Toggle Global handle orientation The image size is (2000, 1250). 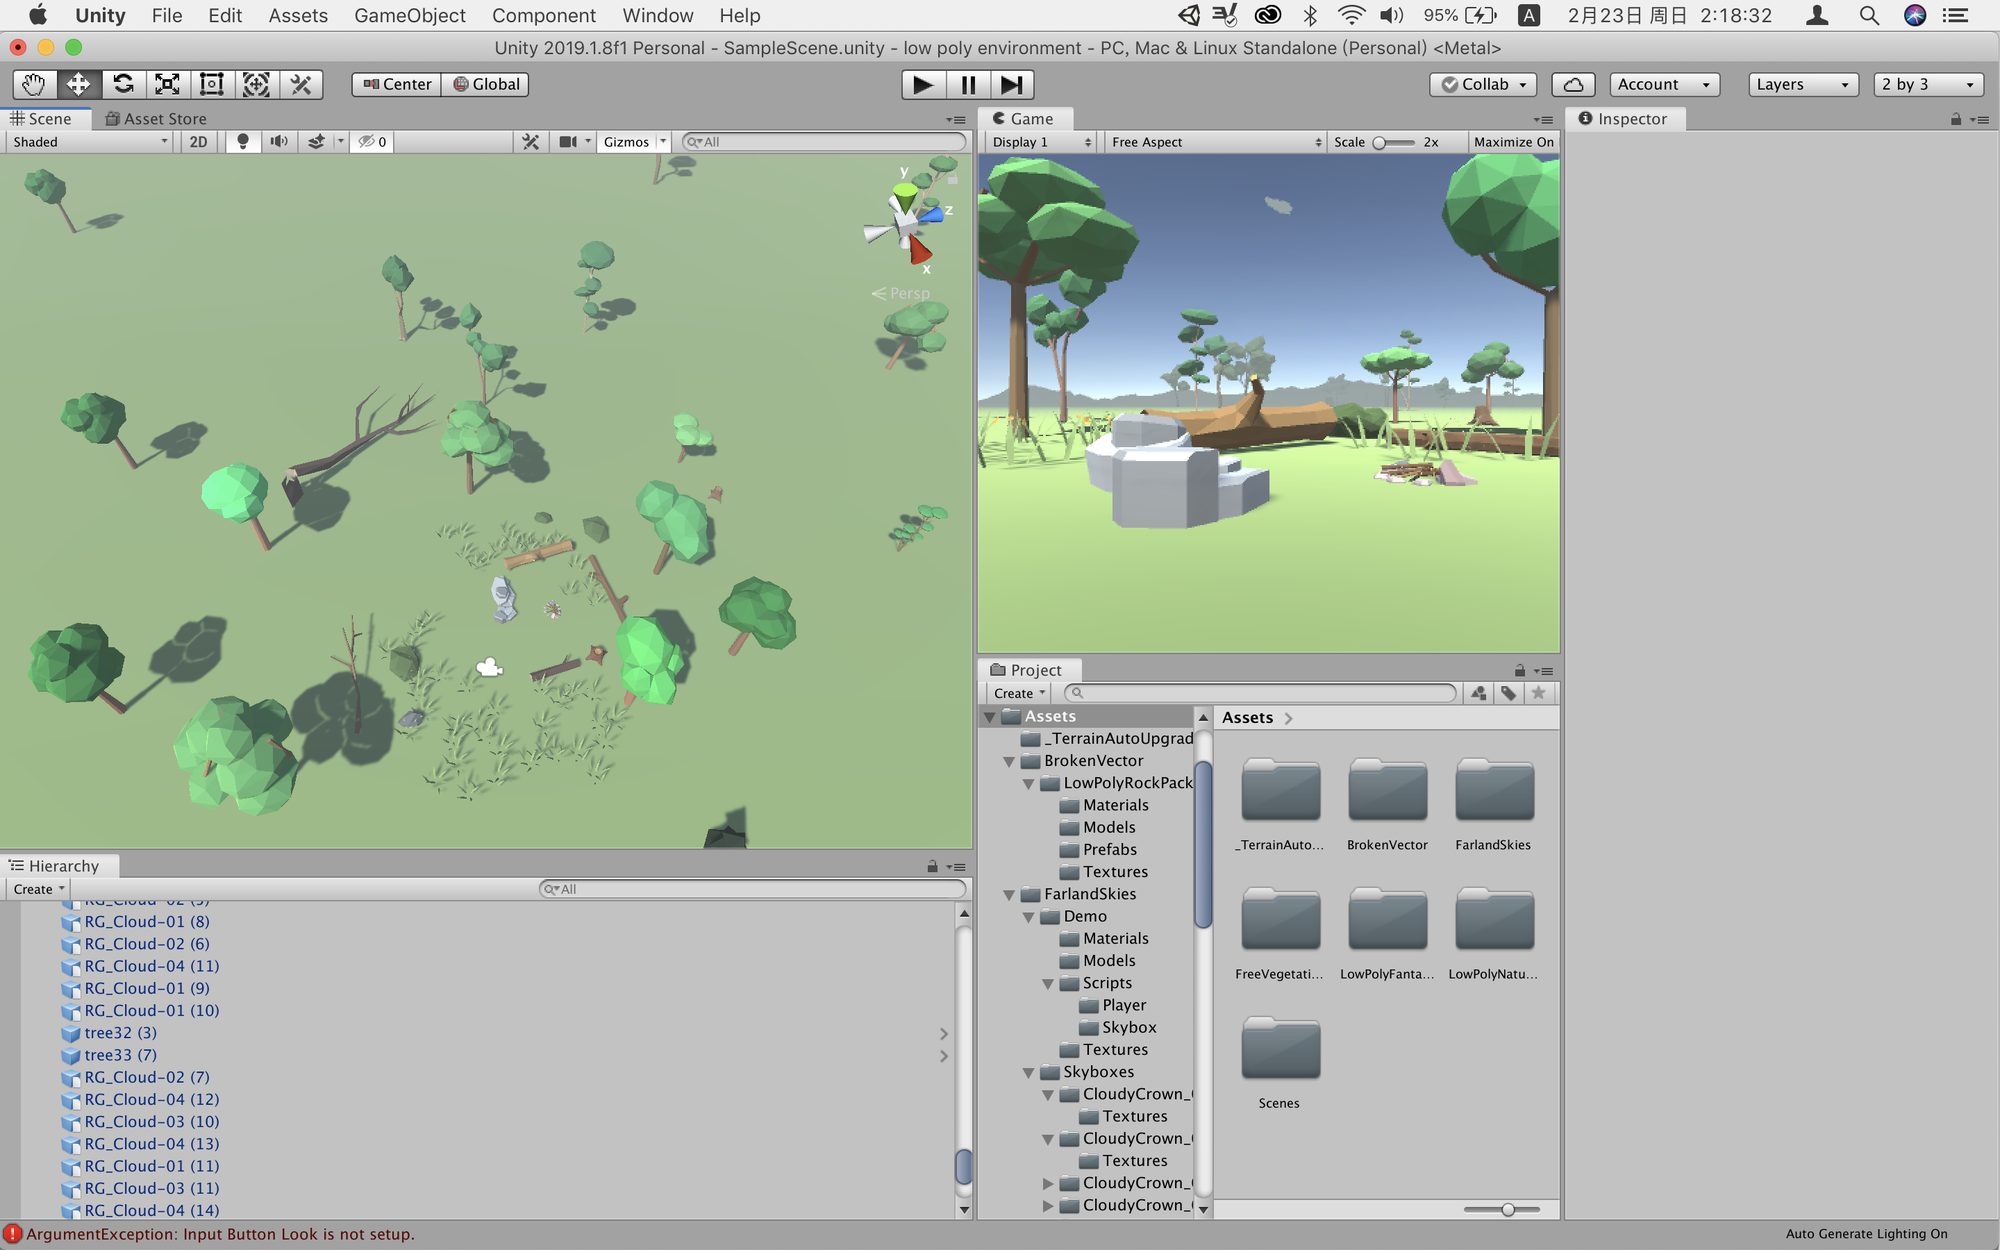click(x=486, y=85)
